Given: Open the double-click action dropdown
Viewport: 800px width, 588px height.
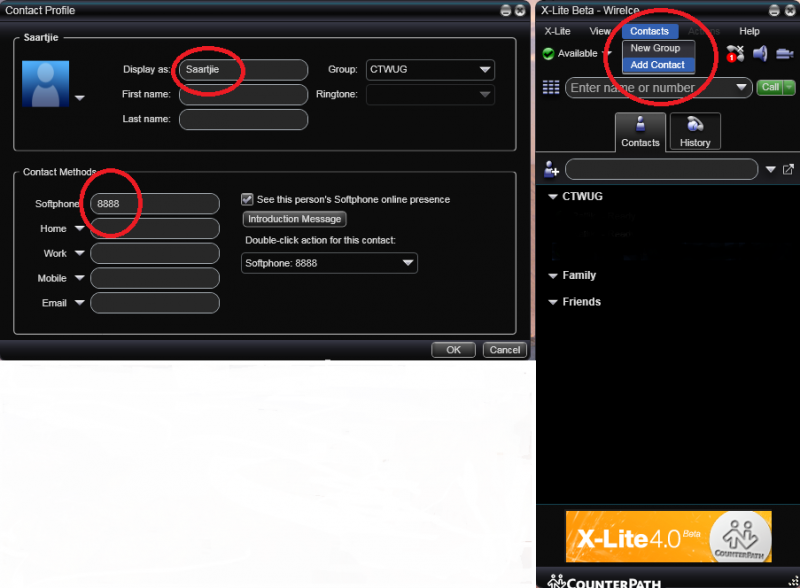Looking at the screenshot, I should pos(329,263).
